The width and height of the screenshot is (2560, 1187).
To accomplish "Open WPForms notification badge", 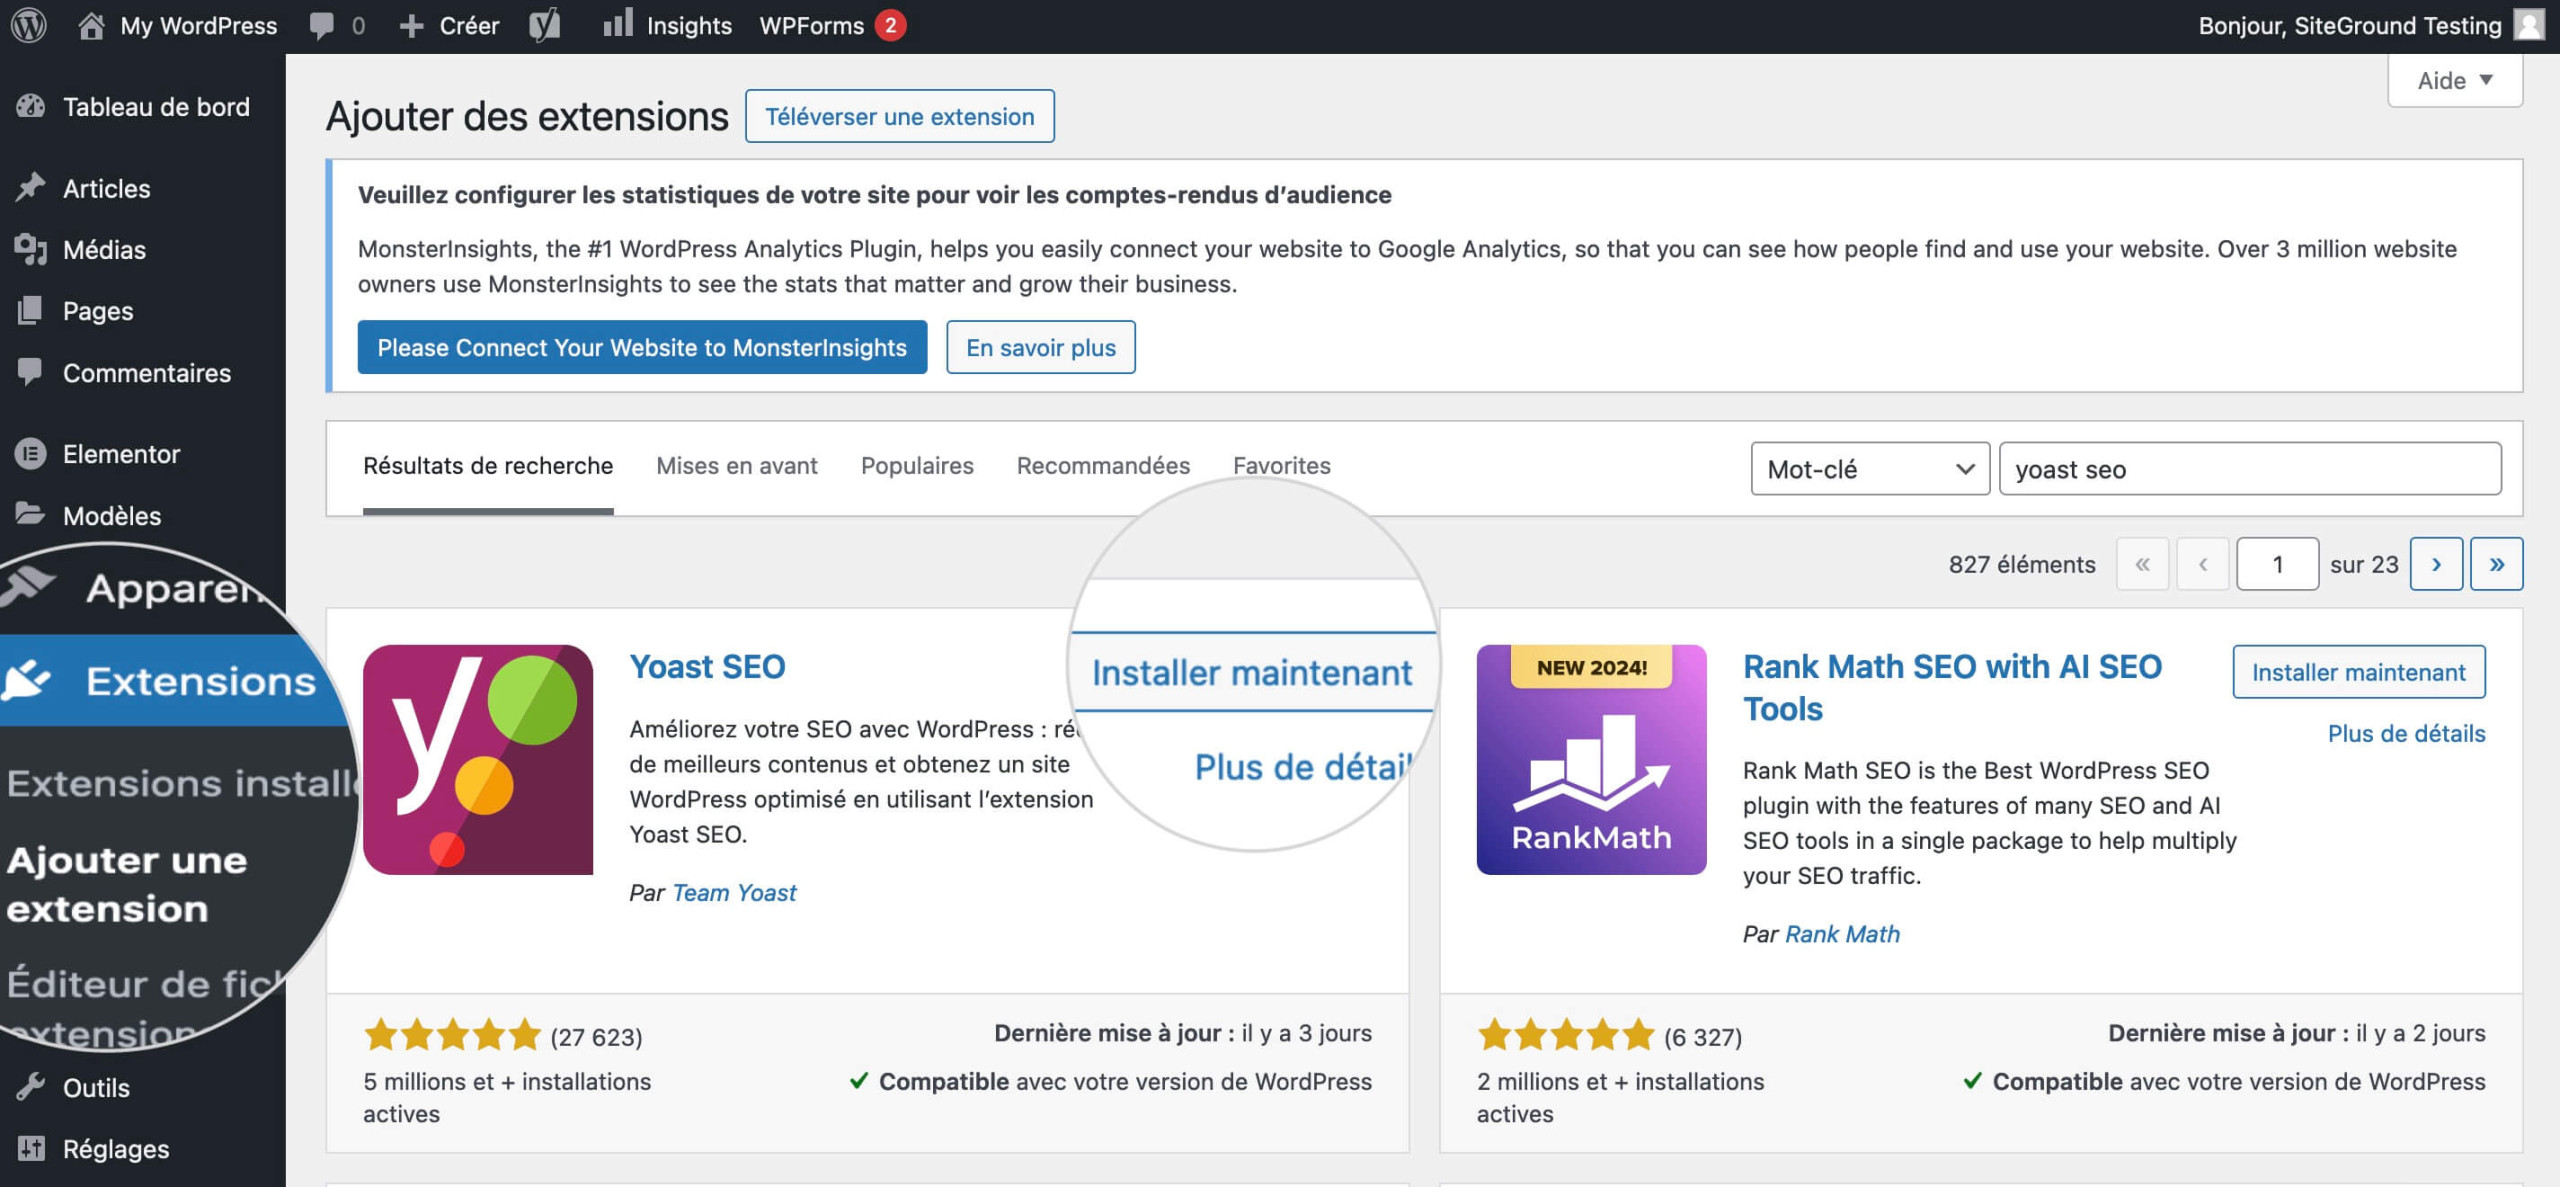I will pyautogui.click(x=890, y=25).
